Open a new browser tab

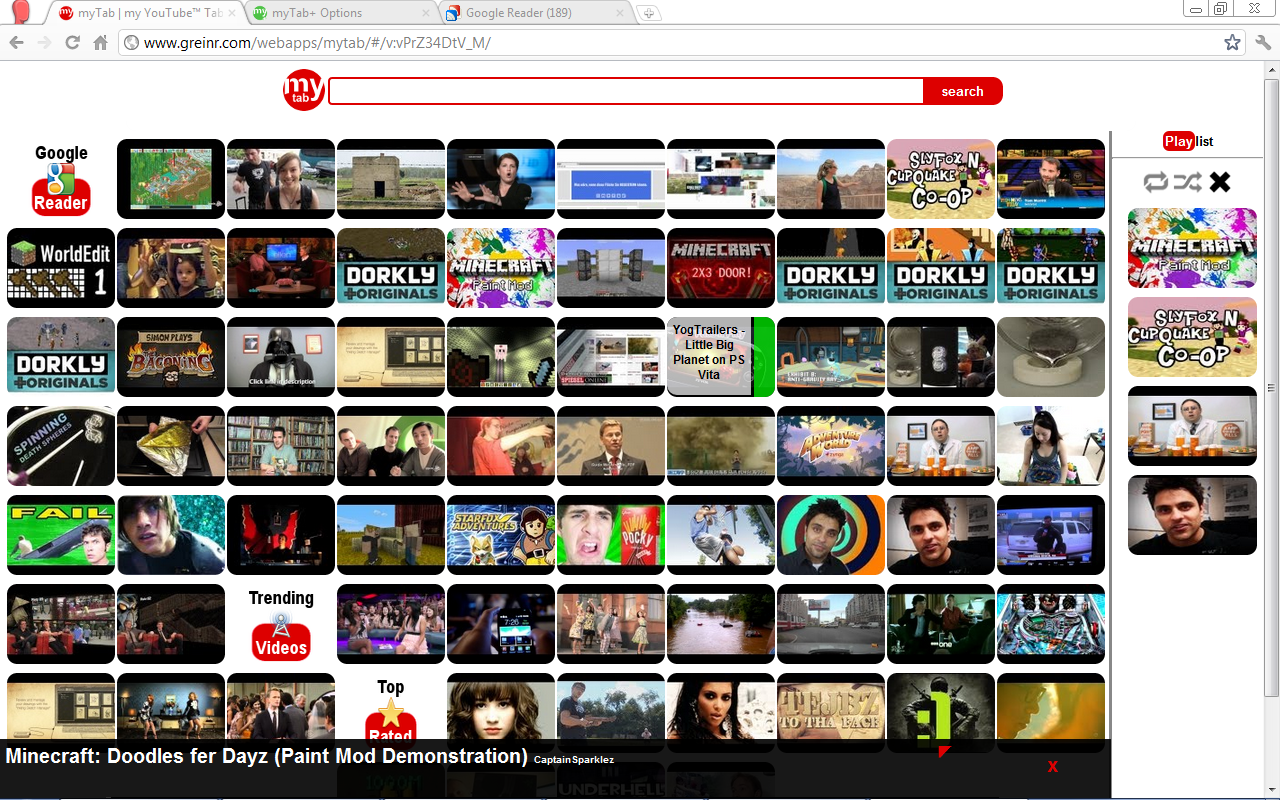[x=649, y=13]
